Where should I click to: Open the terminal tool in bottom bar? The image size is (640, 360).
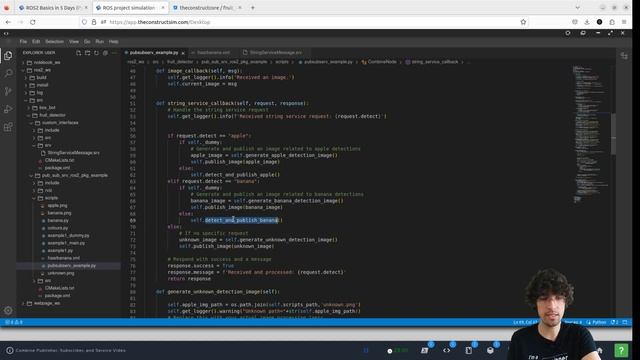tap(424, 350)
